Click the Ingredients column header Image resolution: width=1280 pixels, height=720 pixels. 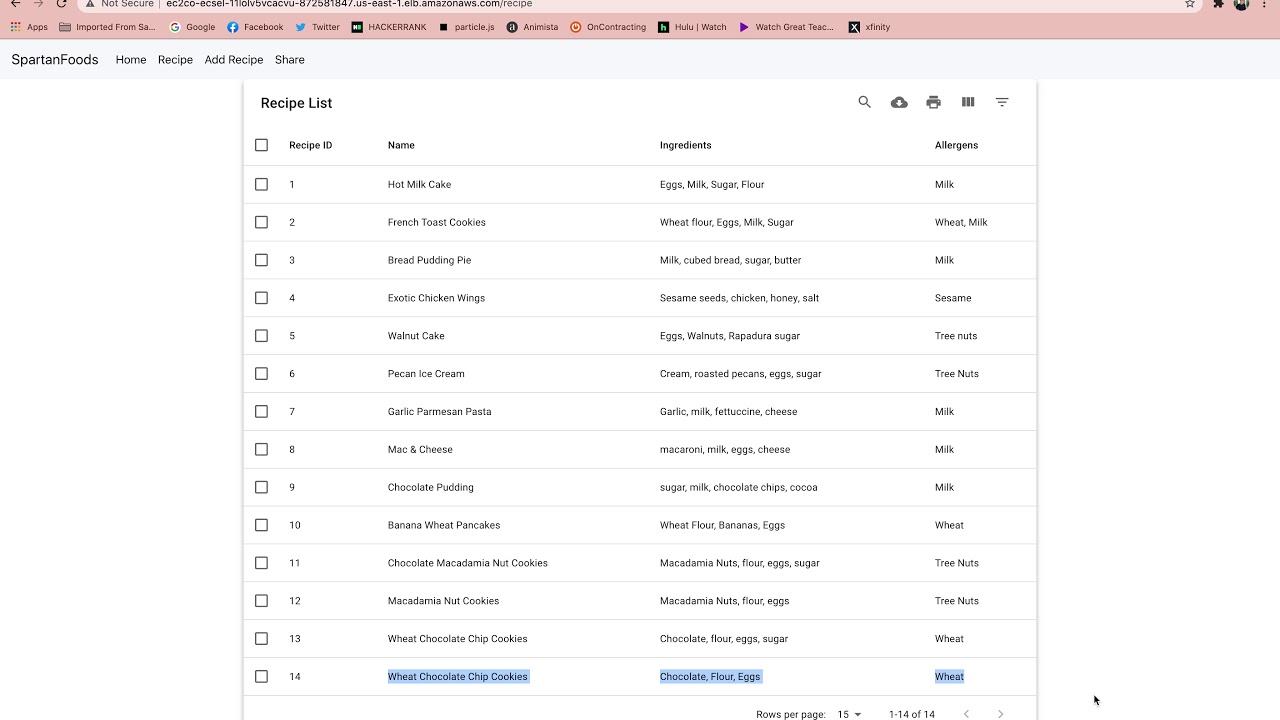point(685,145)
